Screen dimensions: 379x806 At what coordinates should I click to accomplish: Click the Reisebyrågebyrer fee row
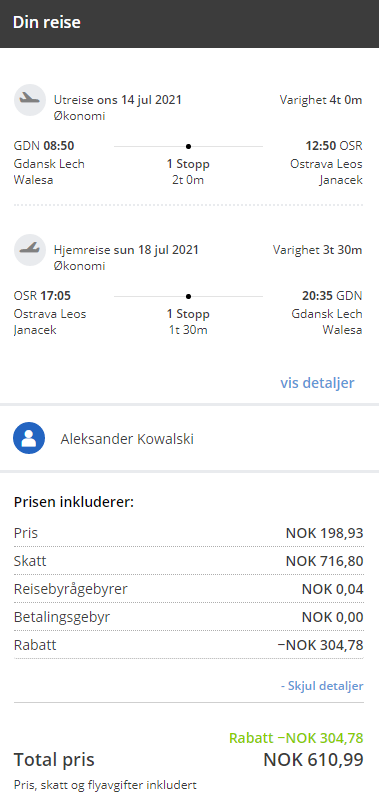[189, 589]
